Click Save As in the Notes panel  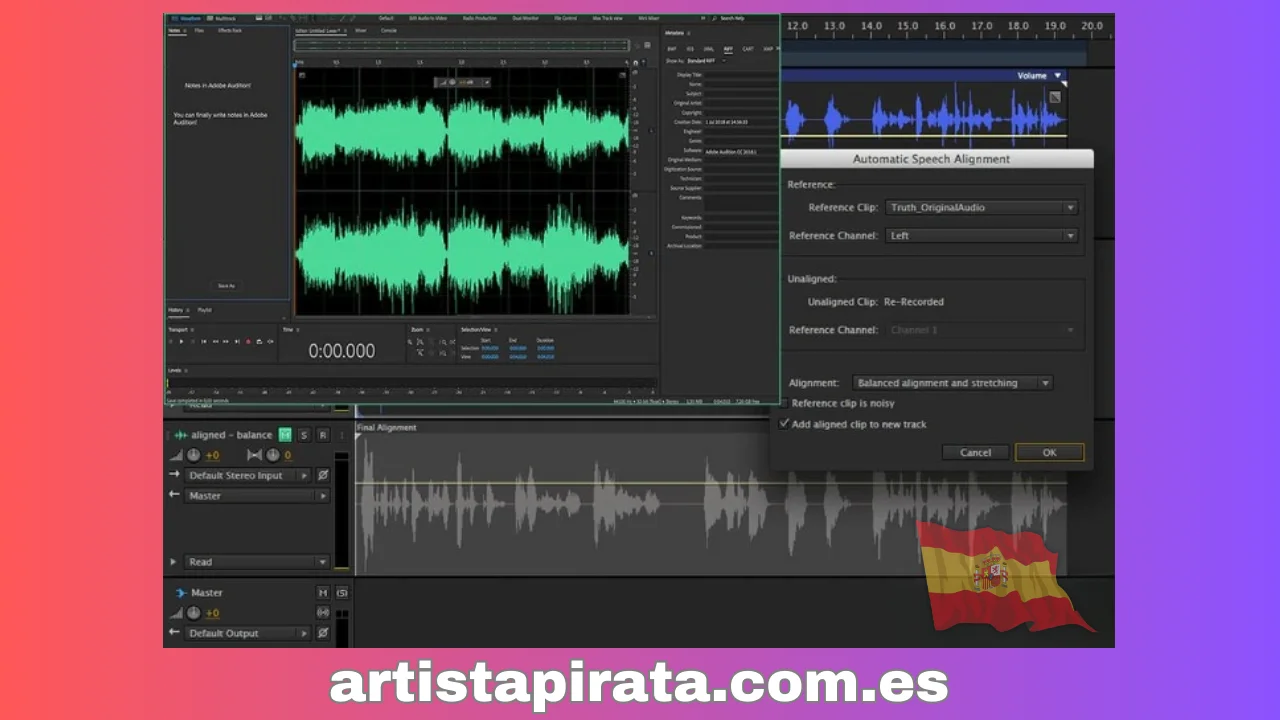point(227,286)
